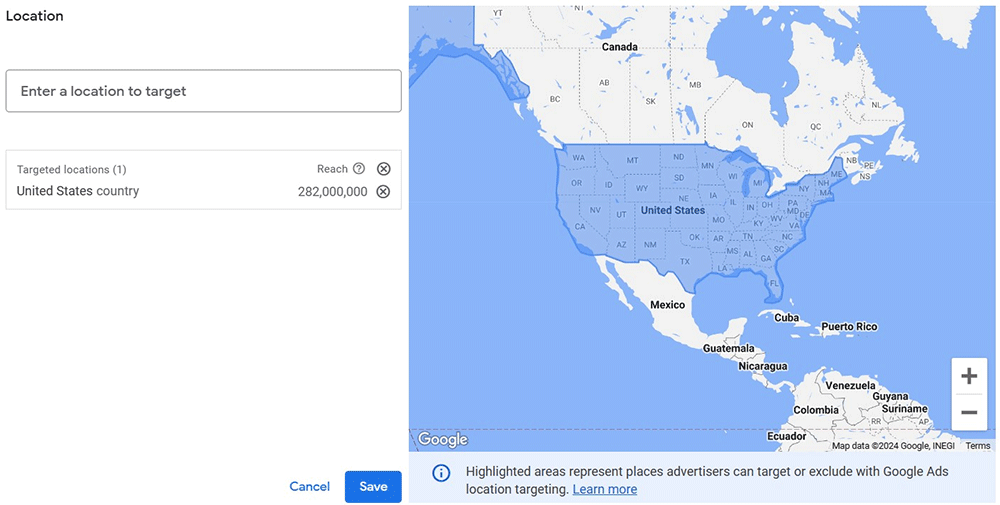Click the Canada label on the map
The width and height of the screenshot is (1000, 505).
(x=620, y=47)
